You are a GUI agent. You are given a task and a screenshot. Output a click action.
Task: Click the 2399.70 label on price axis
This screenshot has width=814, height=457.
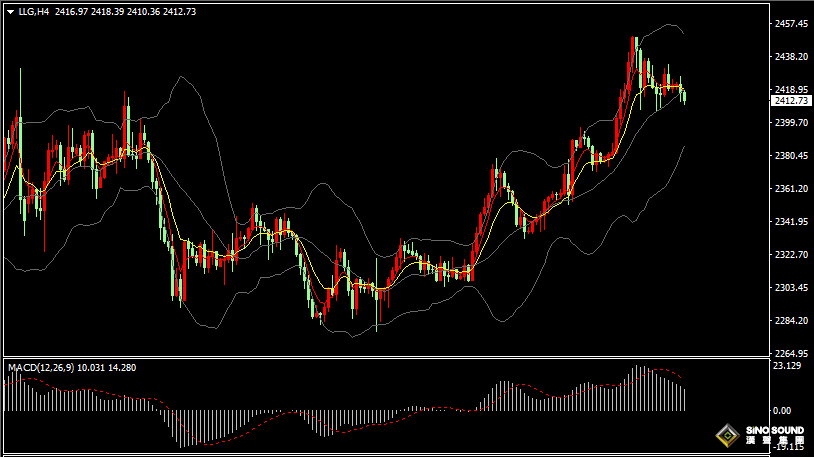point(791,123)
